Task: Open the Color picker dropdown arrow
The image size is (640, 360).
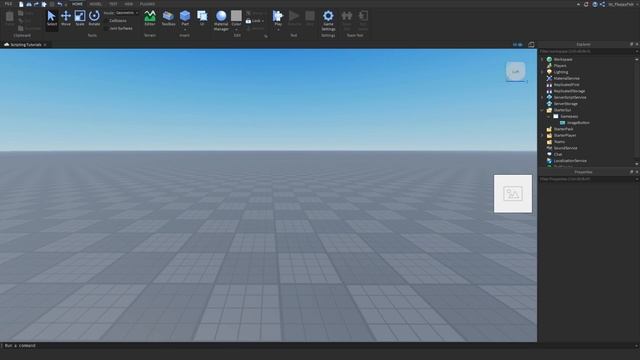Action: pos(236,29)
